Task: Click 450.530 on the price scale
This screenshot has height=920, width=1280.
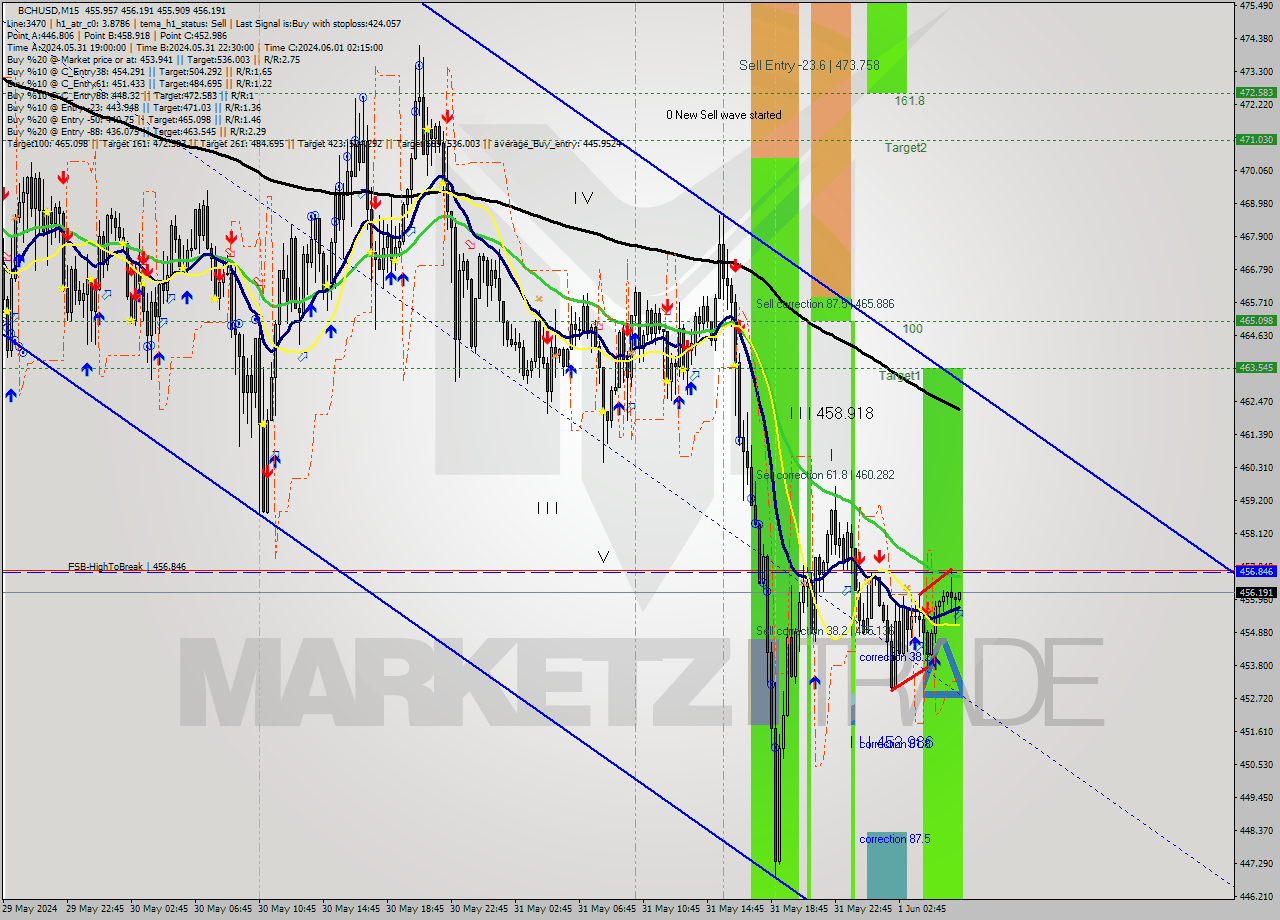Action: (x=1255, y=764)
